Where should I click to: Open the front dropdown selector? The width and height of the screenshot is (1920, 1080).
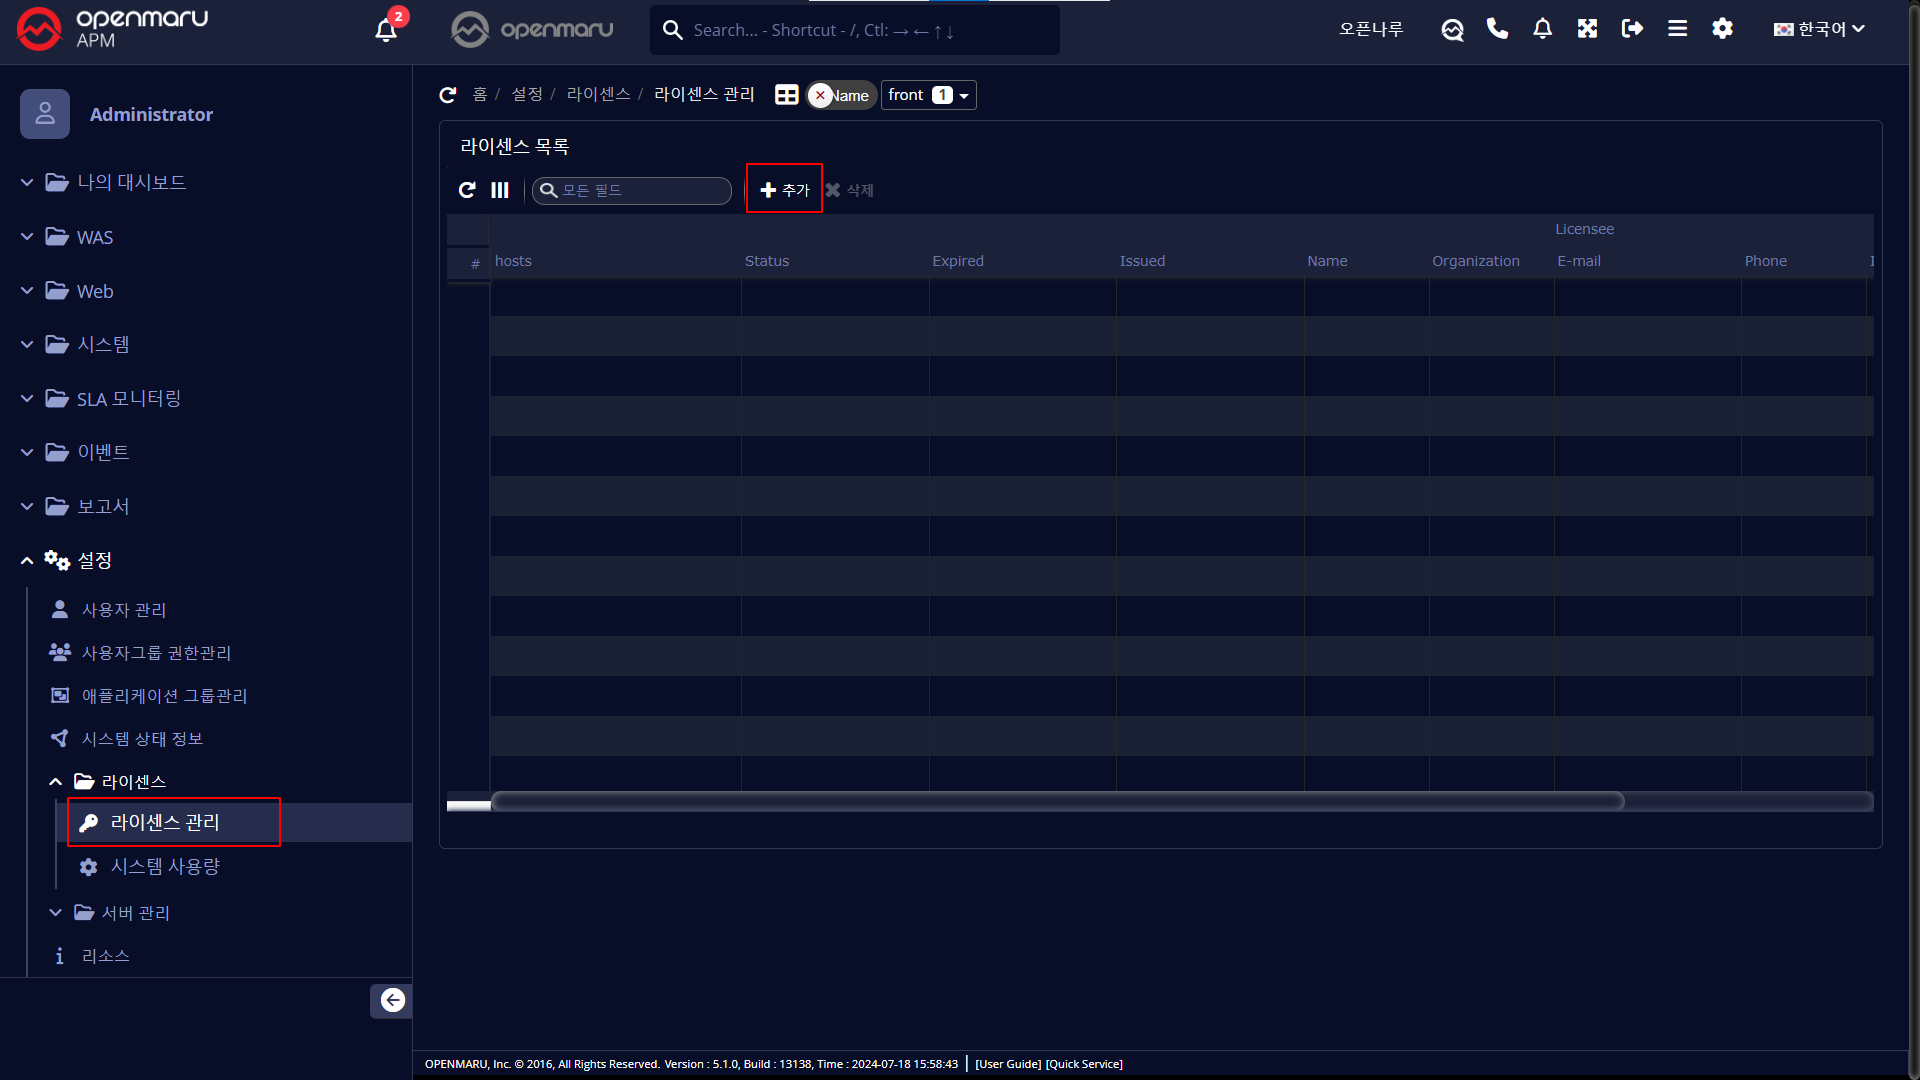pos(928,95)
